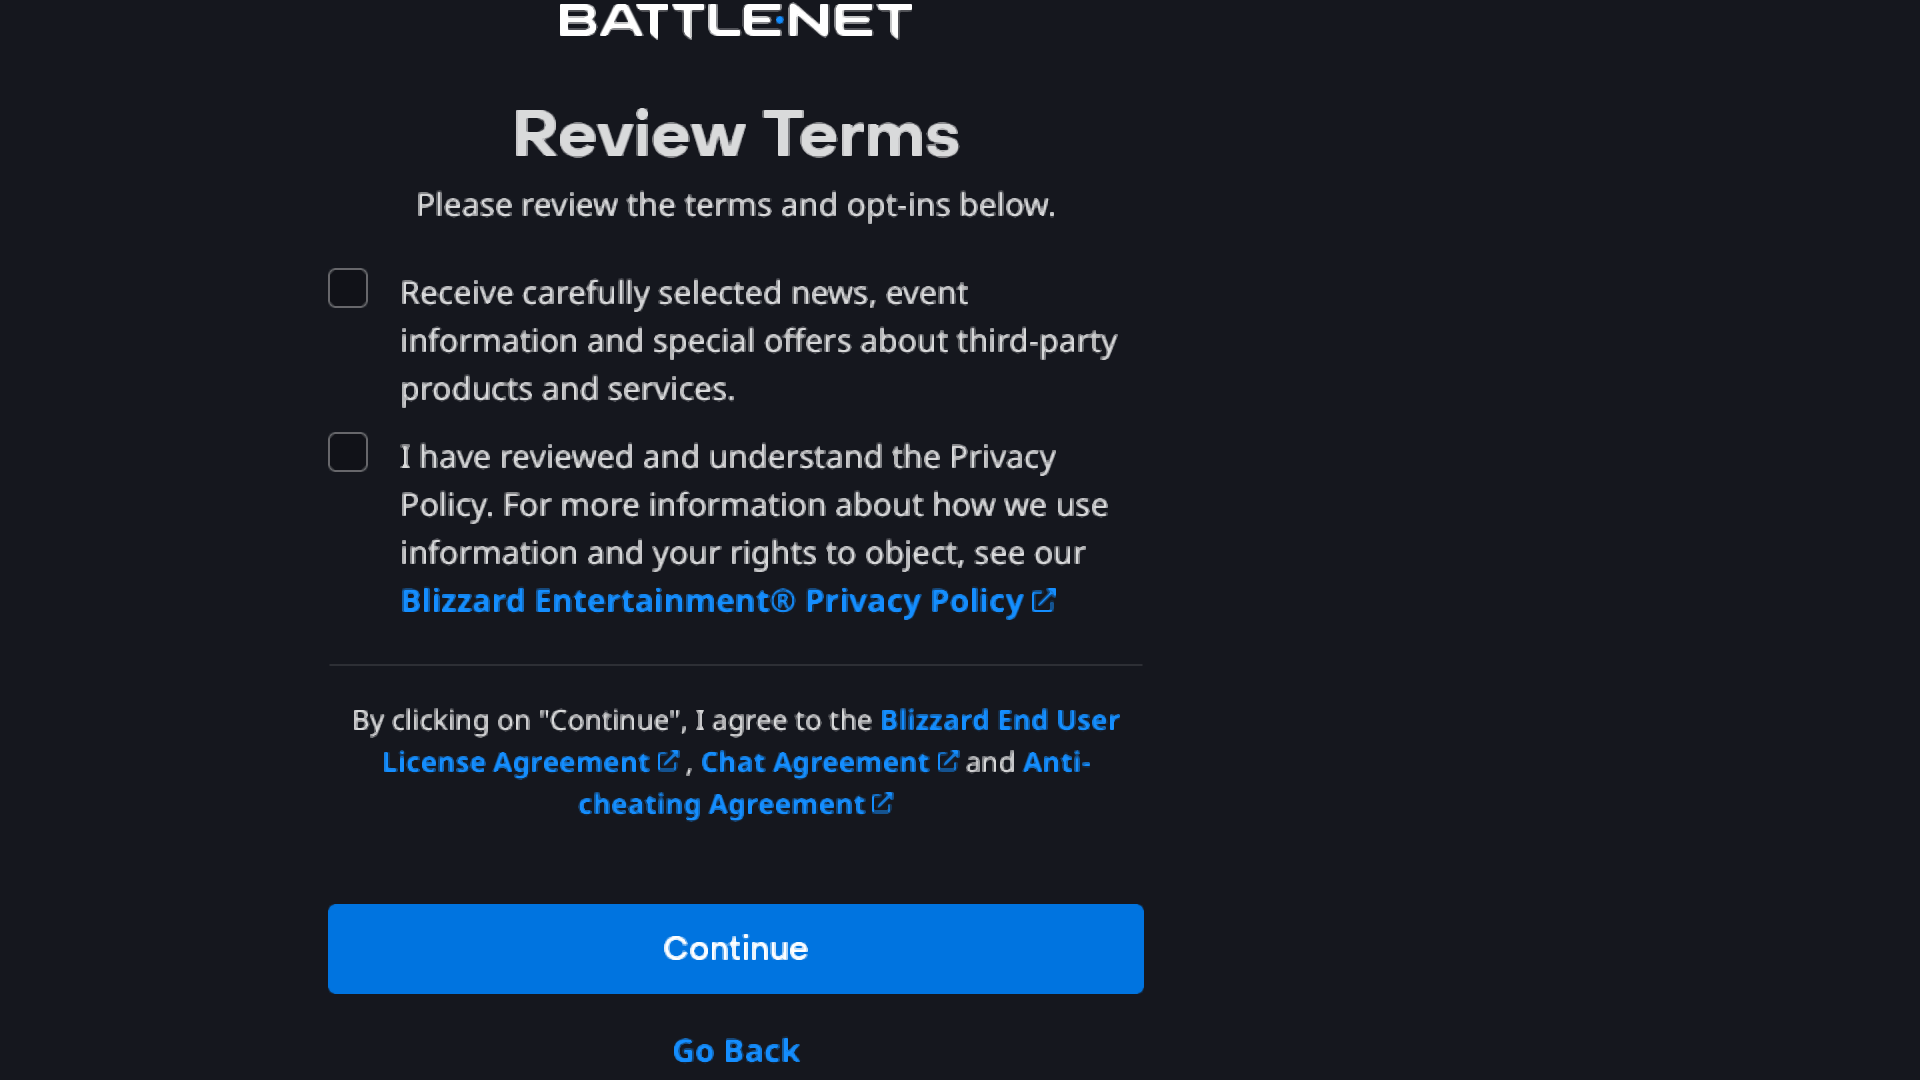Click external link icon after License Agreement
The width and height of the screenshot is (1920, 1080).
668,762
